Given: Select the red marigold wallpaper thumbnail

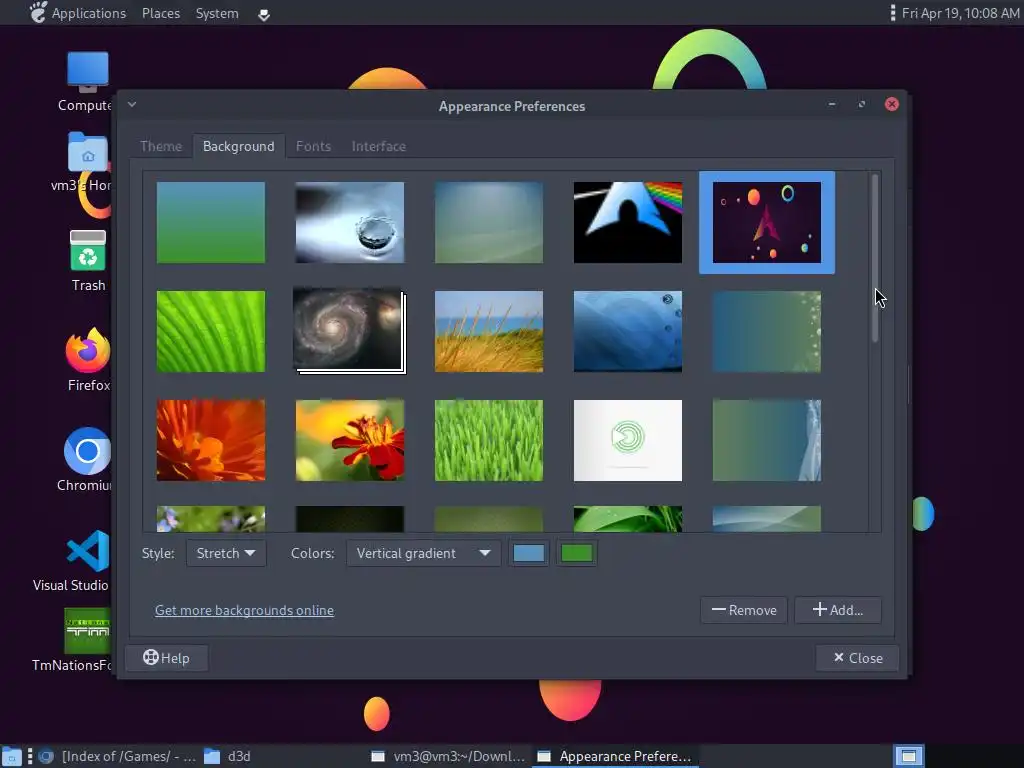Looking at the screenshot, I should [x=350, y=441].
